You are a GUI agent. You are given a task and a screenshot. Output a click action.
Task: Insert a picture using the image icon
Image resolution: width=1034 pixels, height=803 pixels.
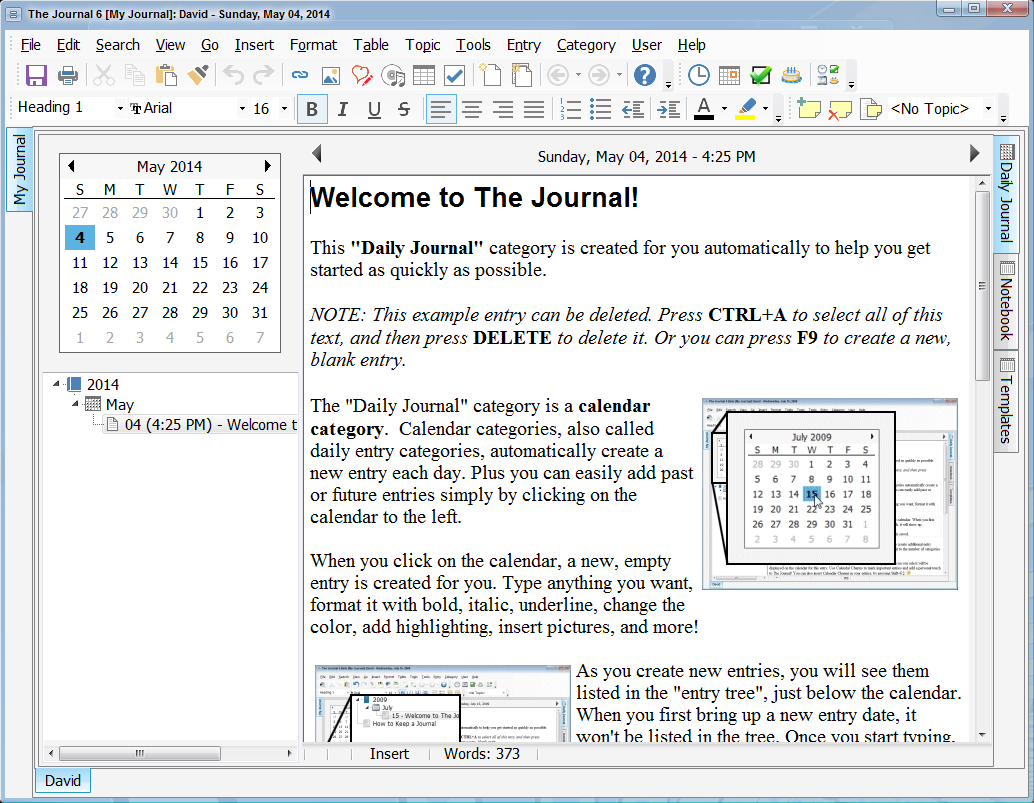(330, 75)
